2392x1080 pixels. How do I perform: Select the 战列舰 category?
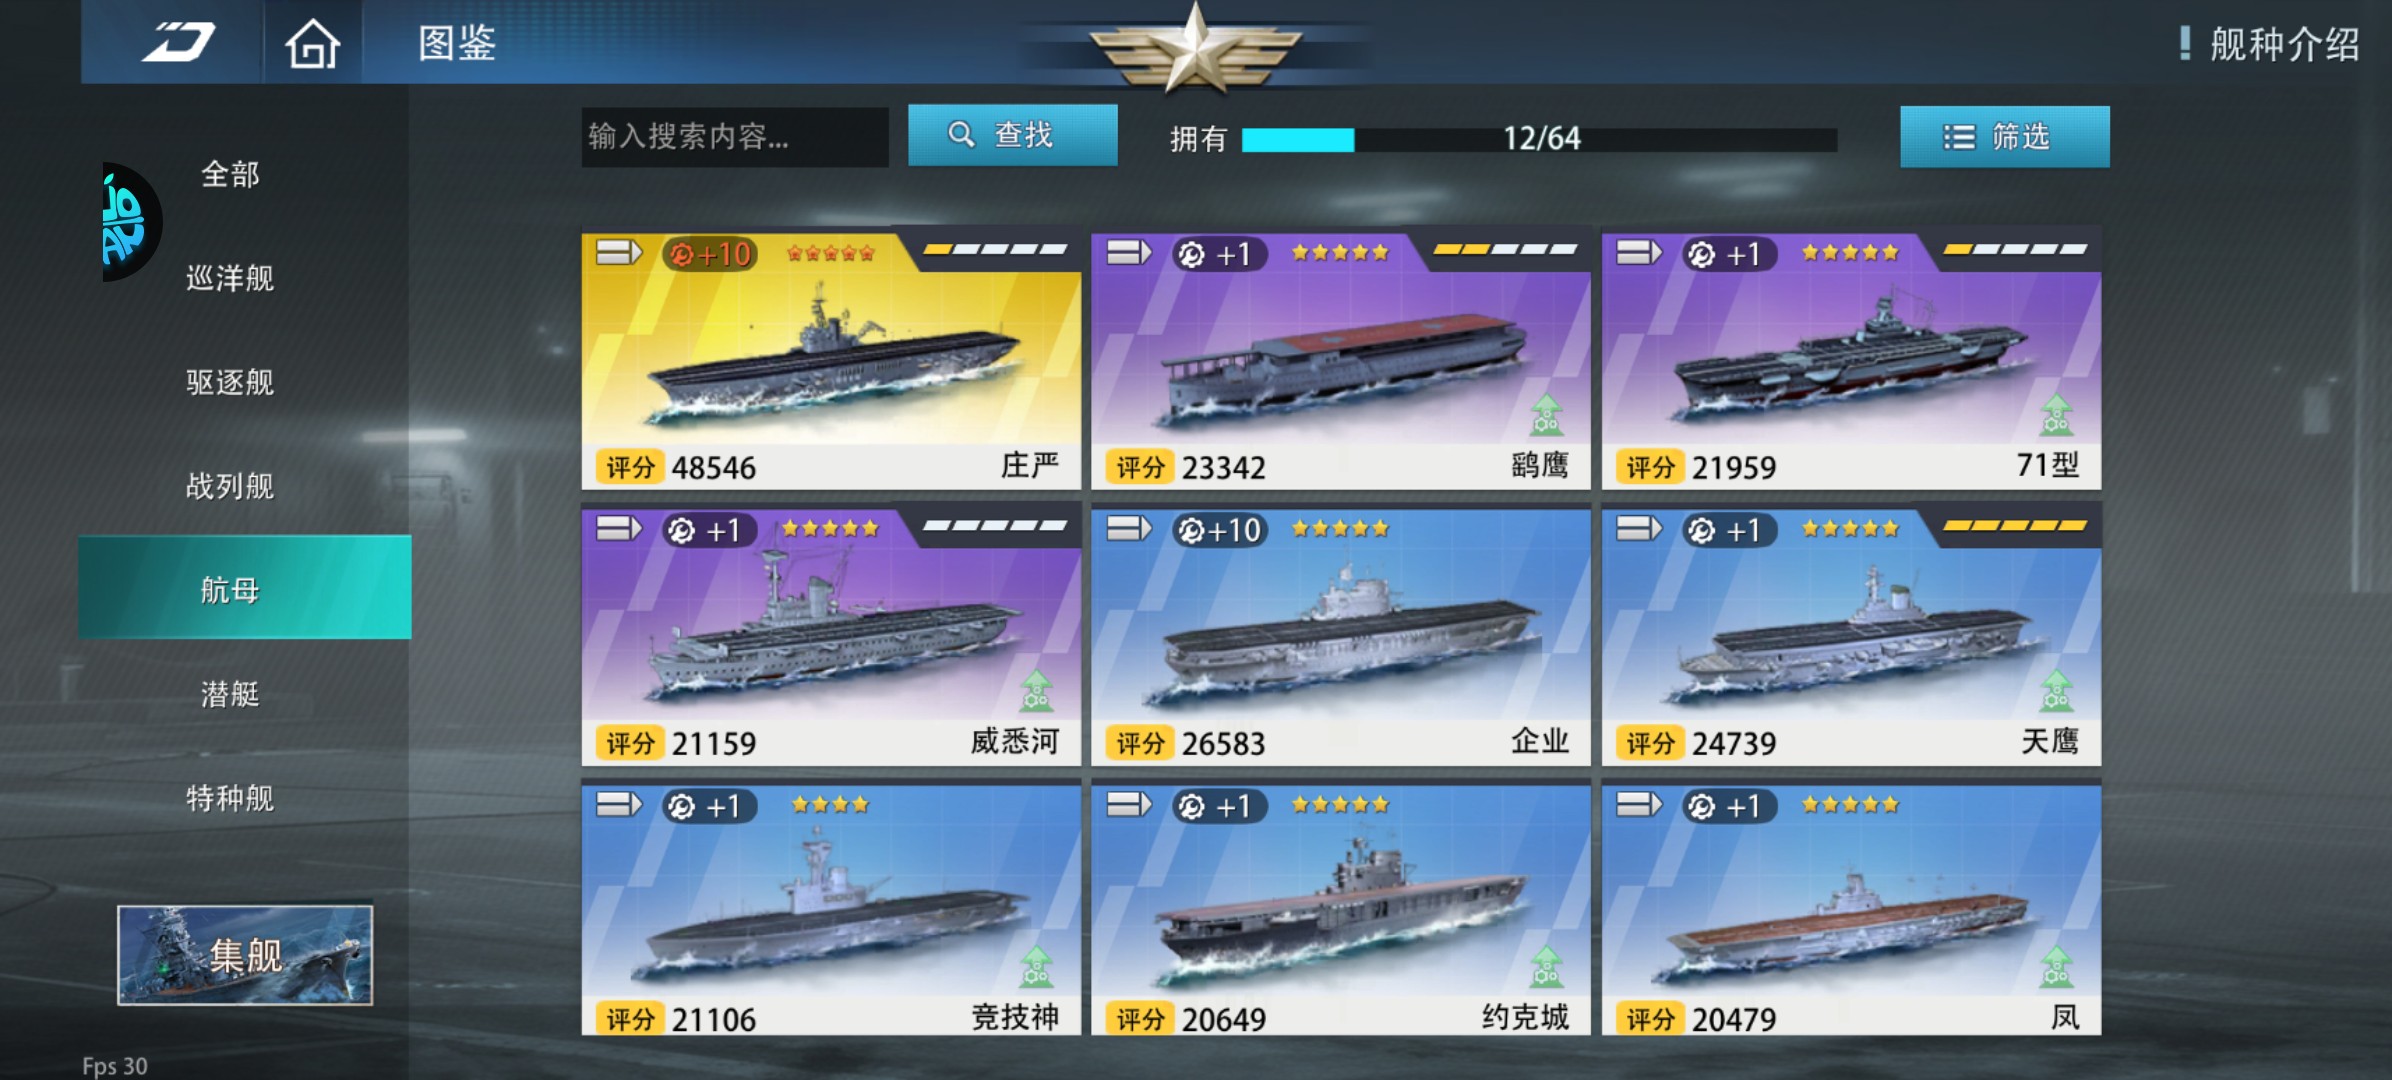(230, 486)
